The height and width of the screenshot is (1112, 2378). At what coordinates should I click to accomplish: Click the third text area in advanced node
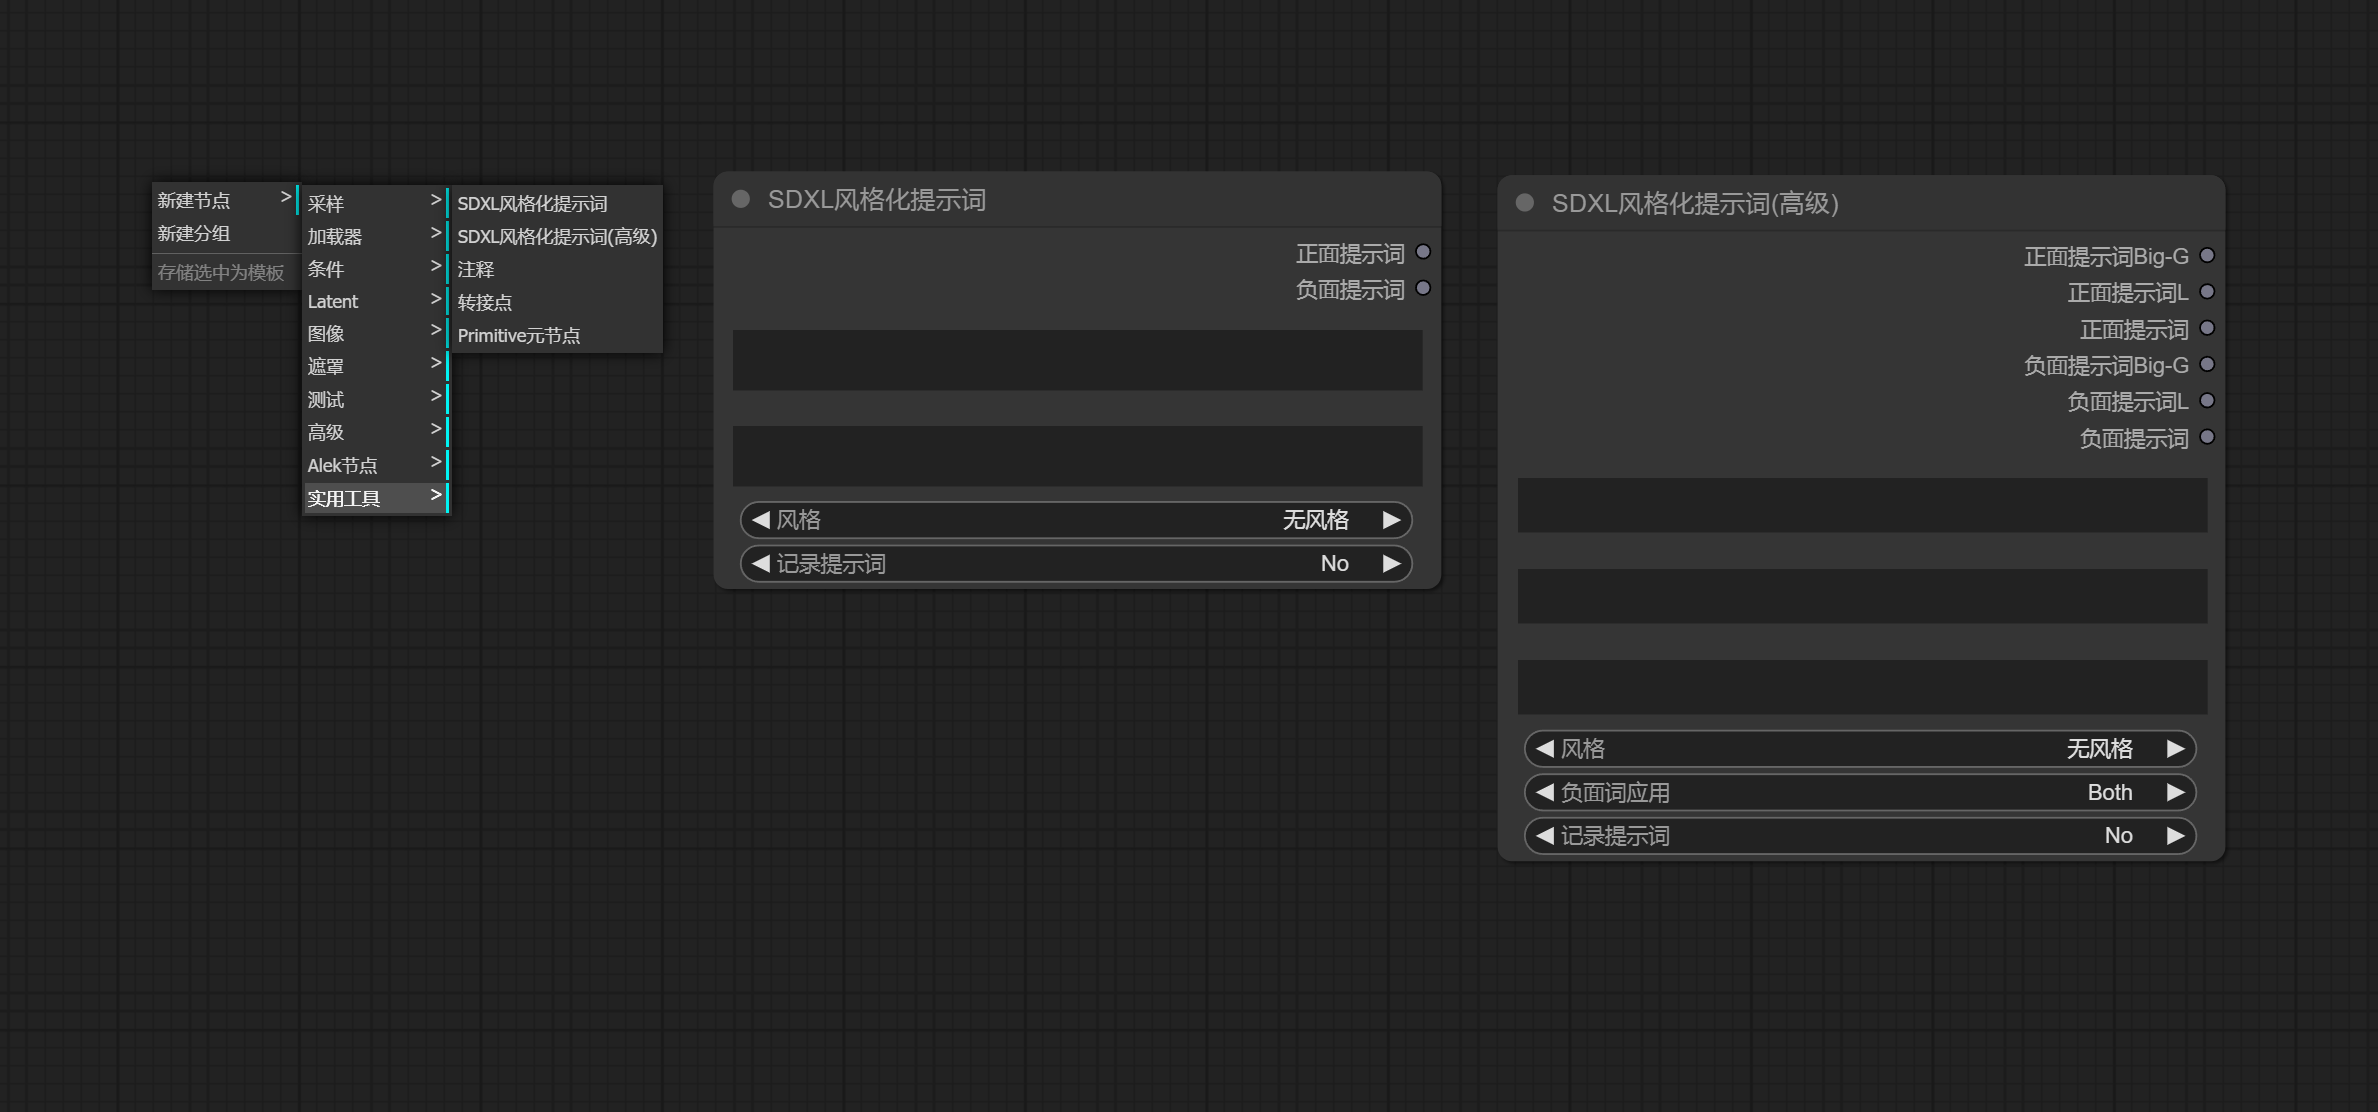coord(1862,687)
